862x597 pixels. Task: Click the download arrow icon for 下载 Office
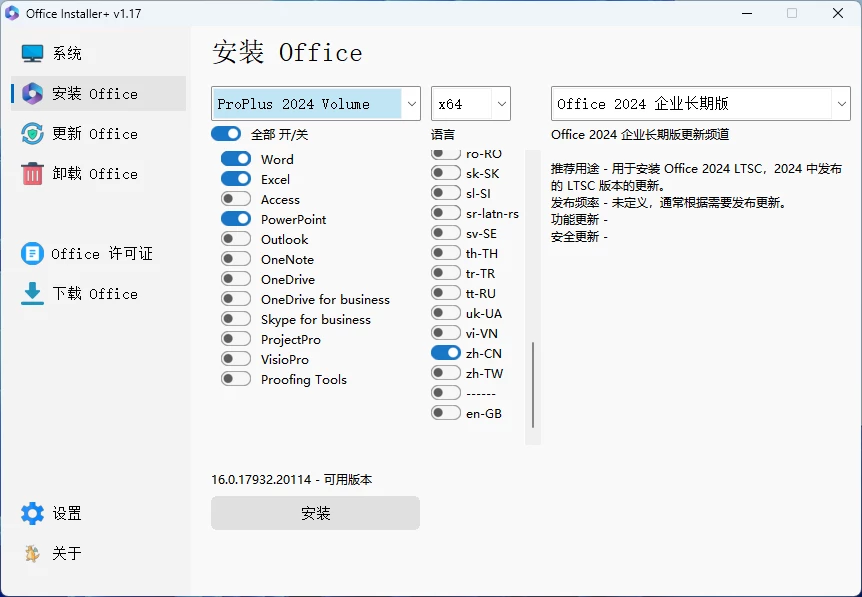click(x=33, y=294)
